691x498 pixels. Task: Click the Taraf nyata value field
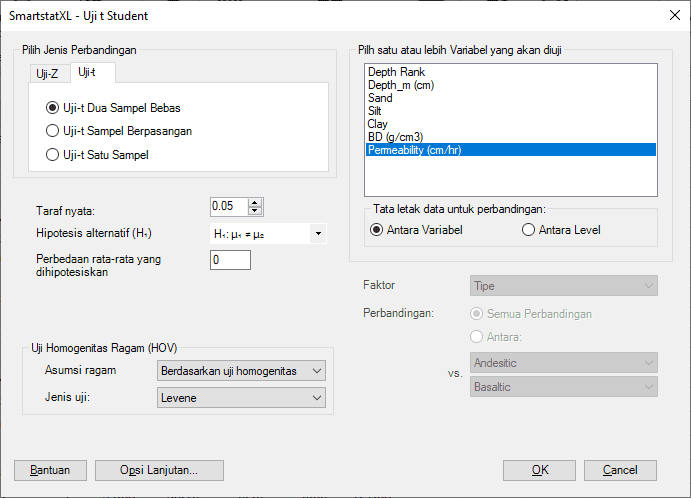[x=228, y=206]
